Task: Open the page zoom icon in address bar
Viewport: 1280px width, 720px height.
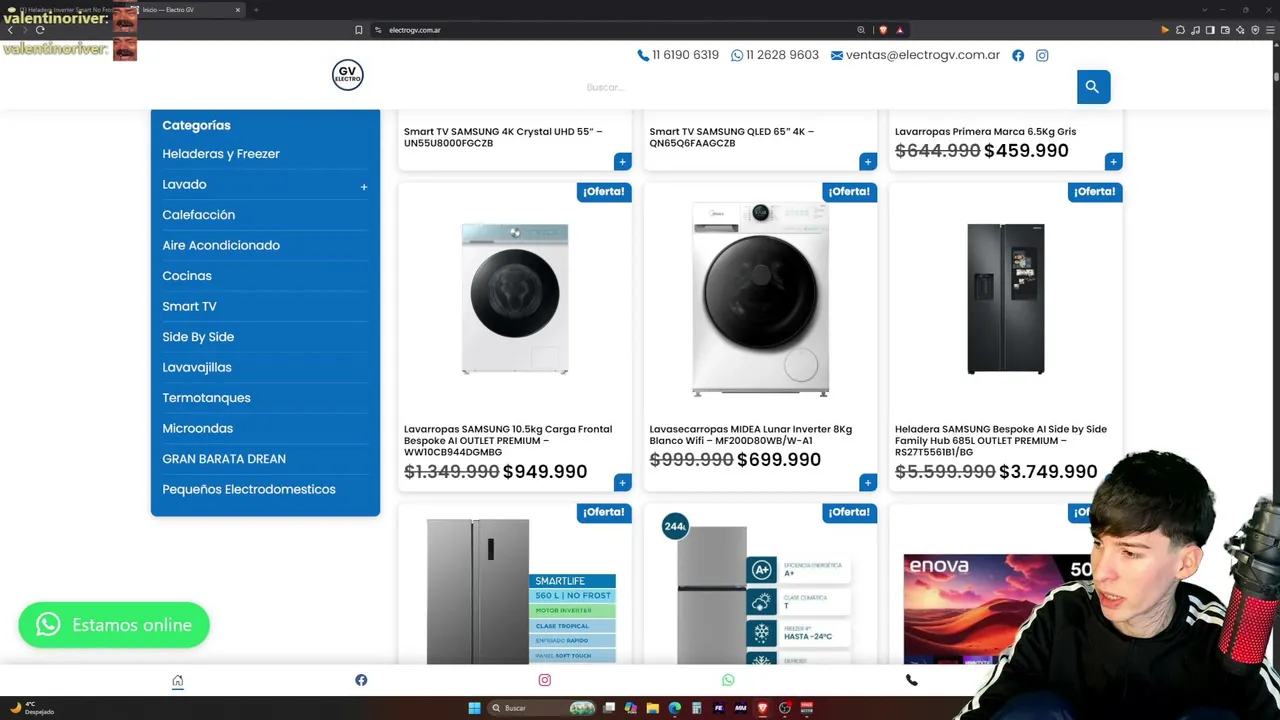Action: [861, 30]
